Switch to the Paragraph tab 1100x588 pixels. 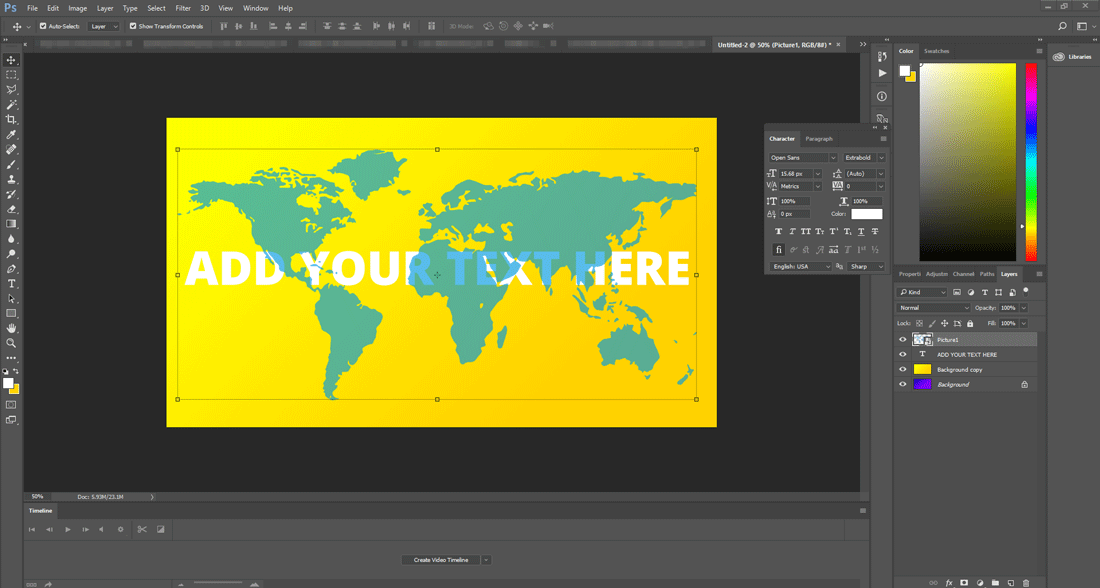[819, 139]
